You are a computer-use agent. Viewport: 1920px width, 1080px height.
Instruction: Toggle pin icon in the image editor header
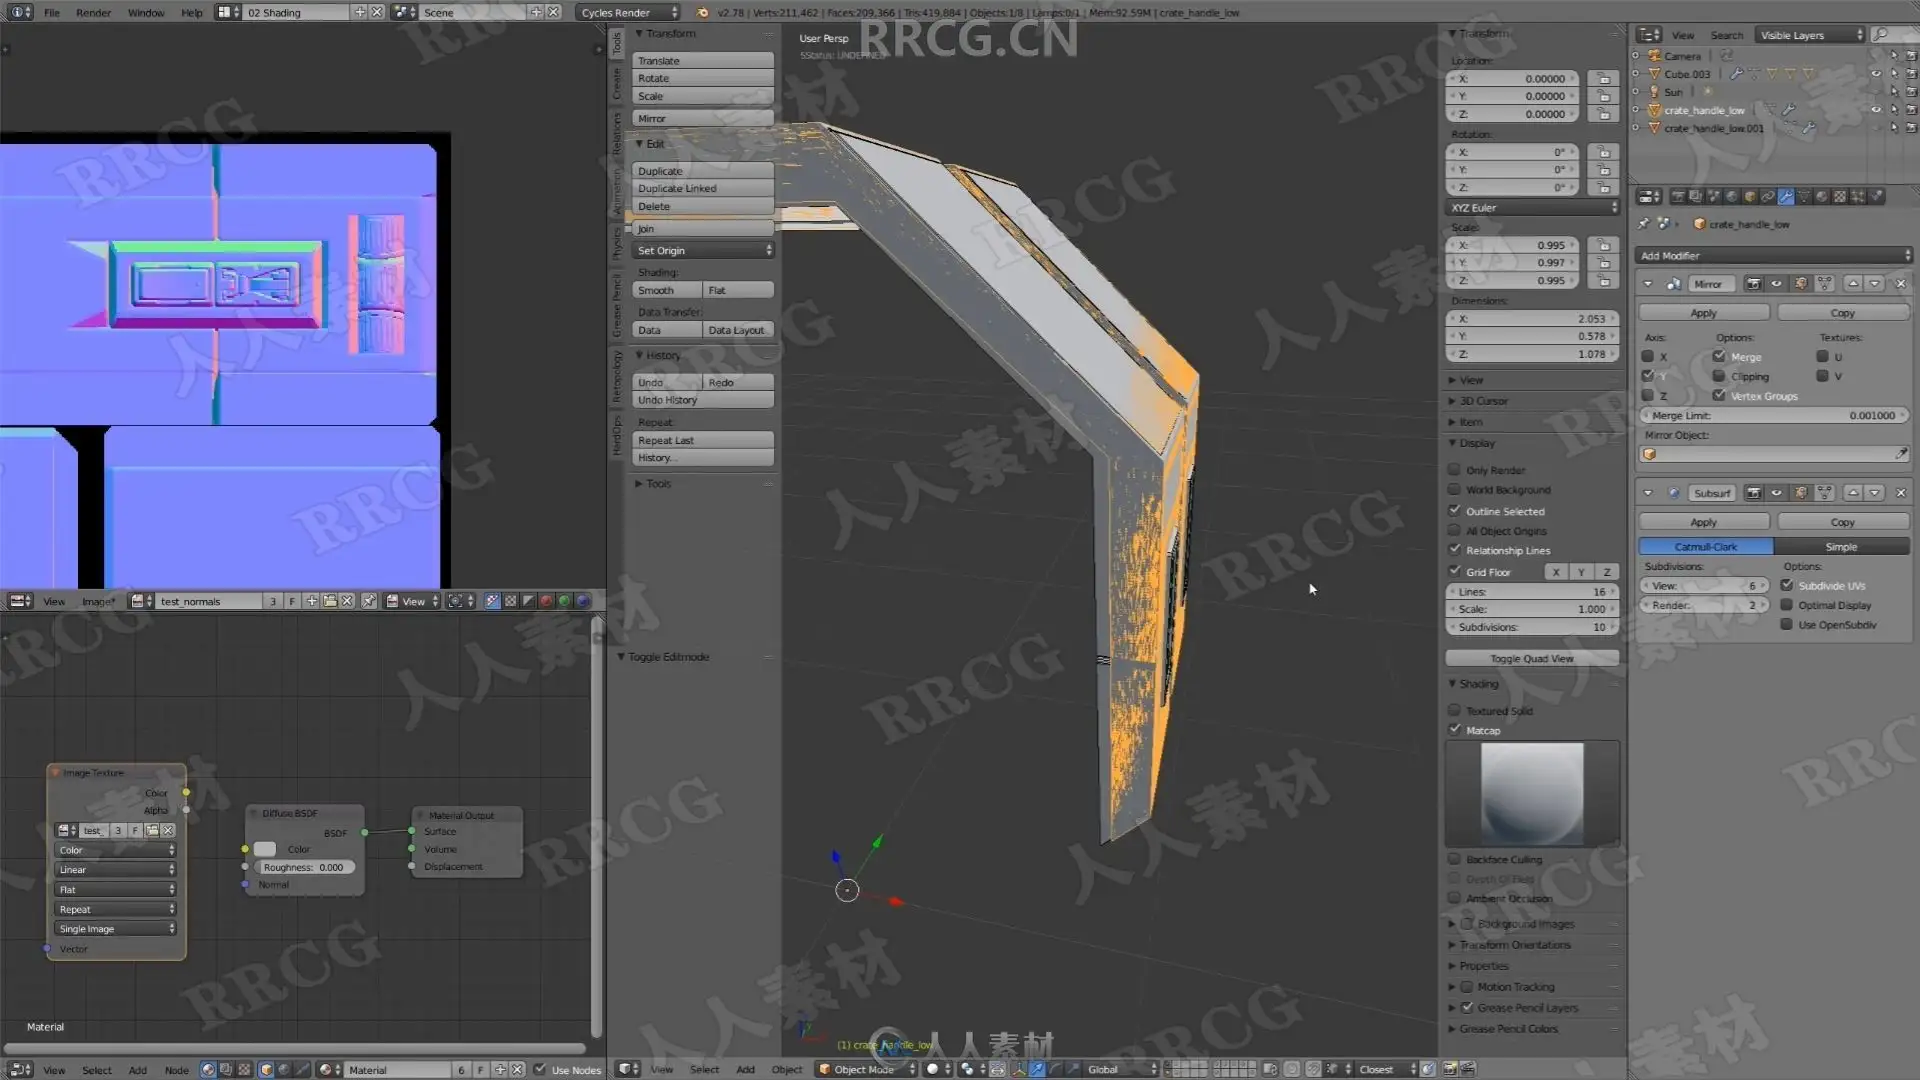click(368, 601)
